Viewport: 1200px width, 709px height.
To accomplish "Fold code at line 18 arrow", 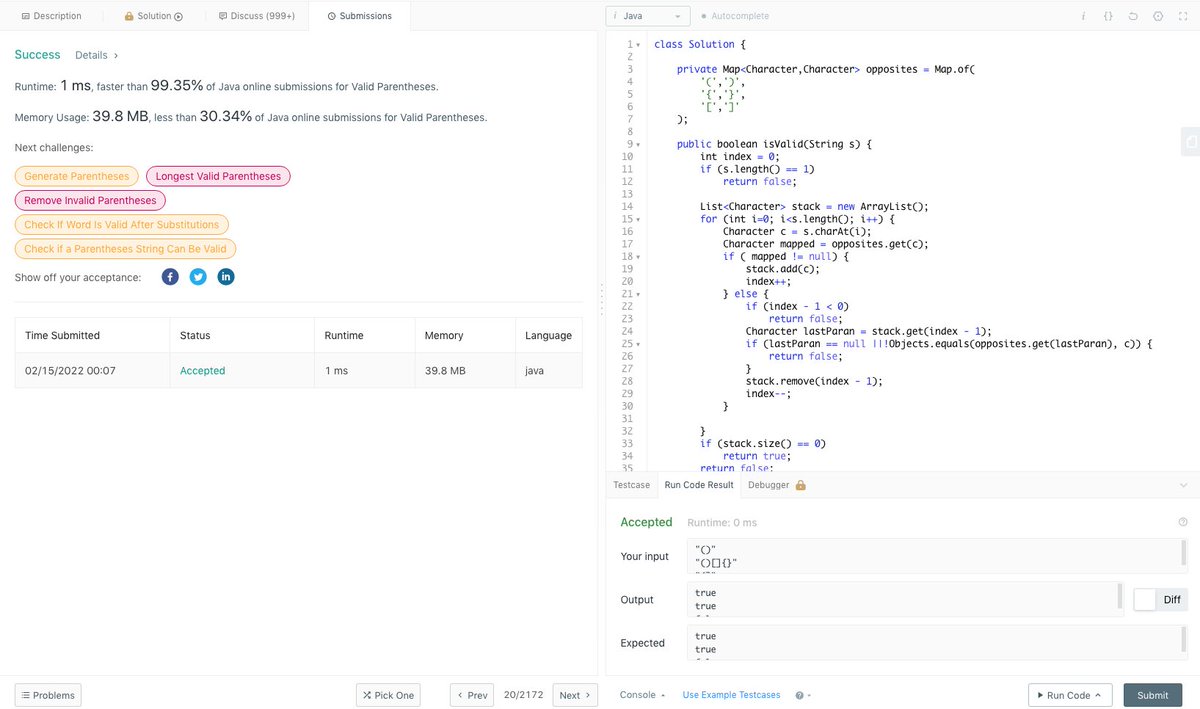I will click(638, 257).
